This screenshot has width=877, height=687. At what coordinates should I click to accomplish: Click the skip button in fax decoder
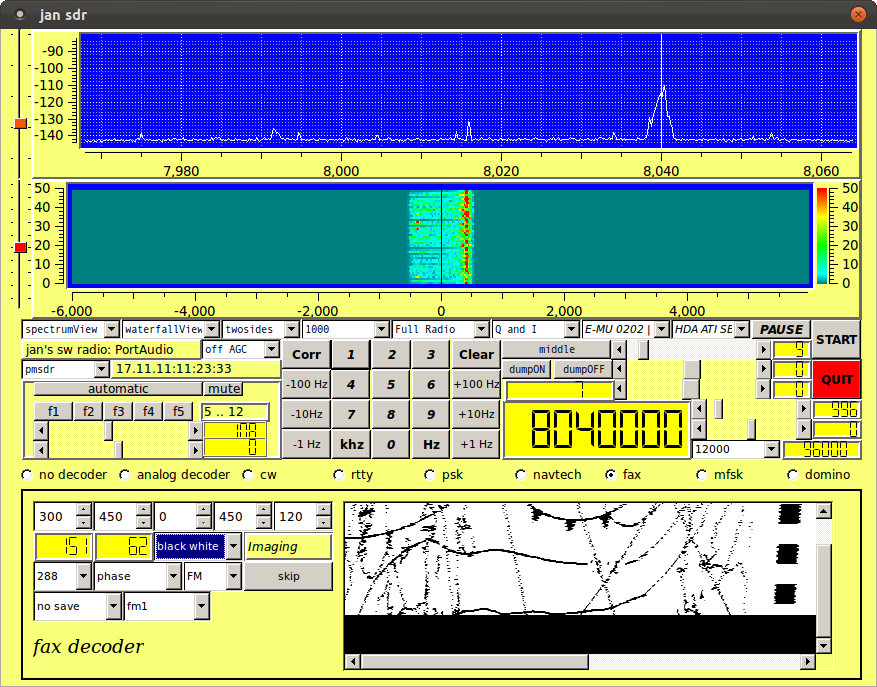(288, 577)
